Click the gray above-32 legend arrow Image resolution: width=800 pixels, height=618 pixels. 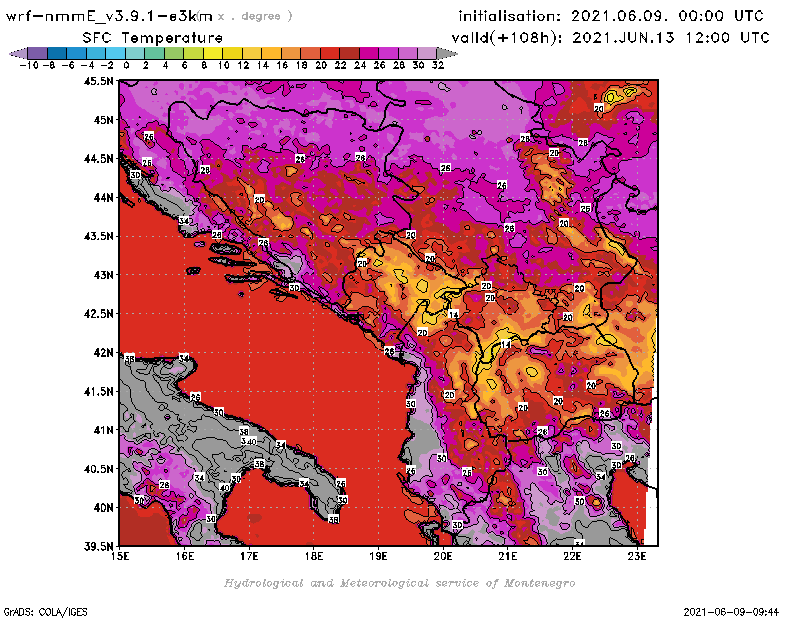[x=447, y=53]
